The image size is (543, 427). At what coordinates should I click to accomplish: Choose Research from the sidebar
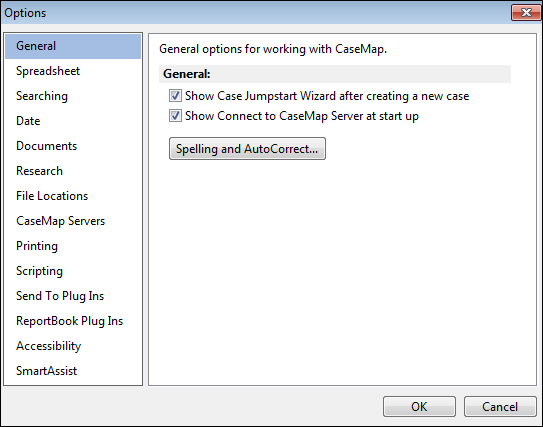(x=39, y=171)
